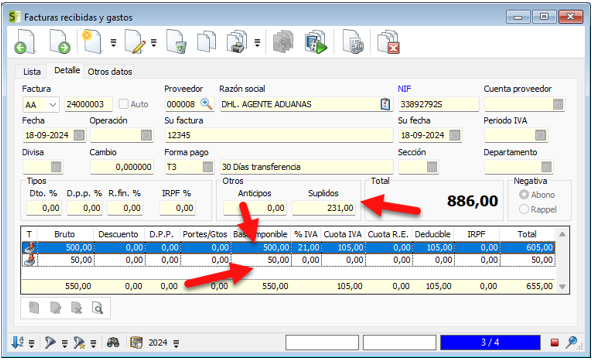Create a new invoice document

pos(92,42)
